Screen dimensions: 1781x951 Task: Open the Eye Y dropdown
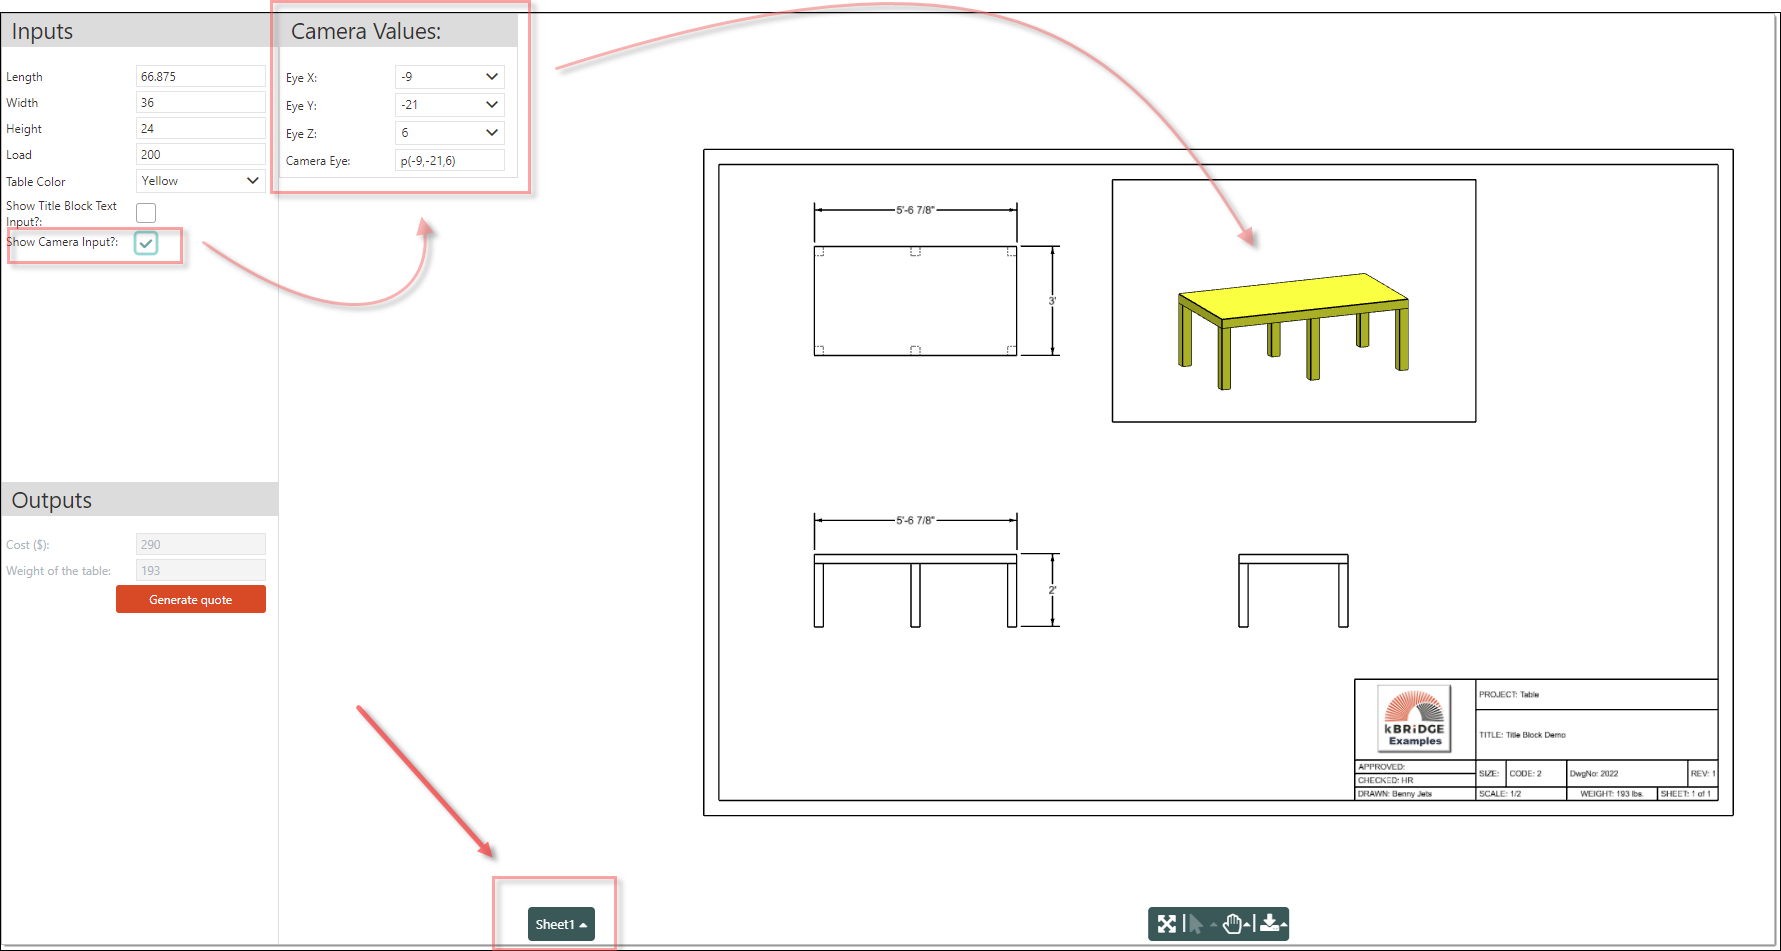(450, 105)
